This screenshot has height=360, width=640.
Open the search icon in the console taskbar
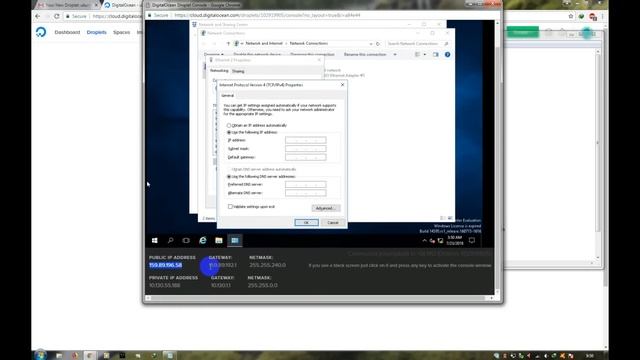tap(171, 240)
